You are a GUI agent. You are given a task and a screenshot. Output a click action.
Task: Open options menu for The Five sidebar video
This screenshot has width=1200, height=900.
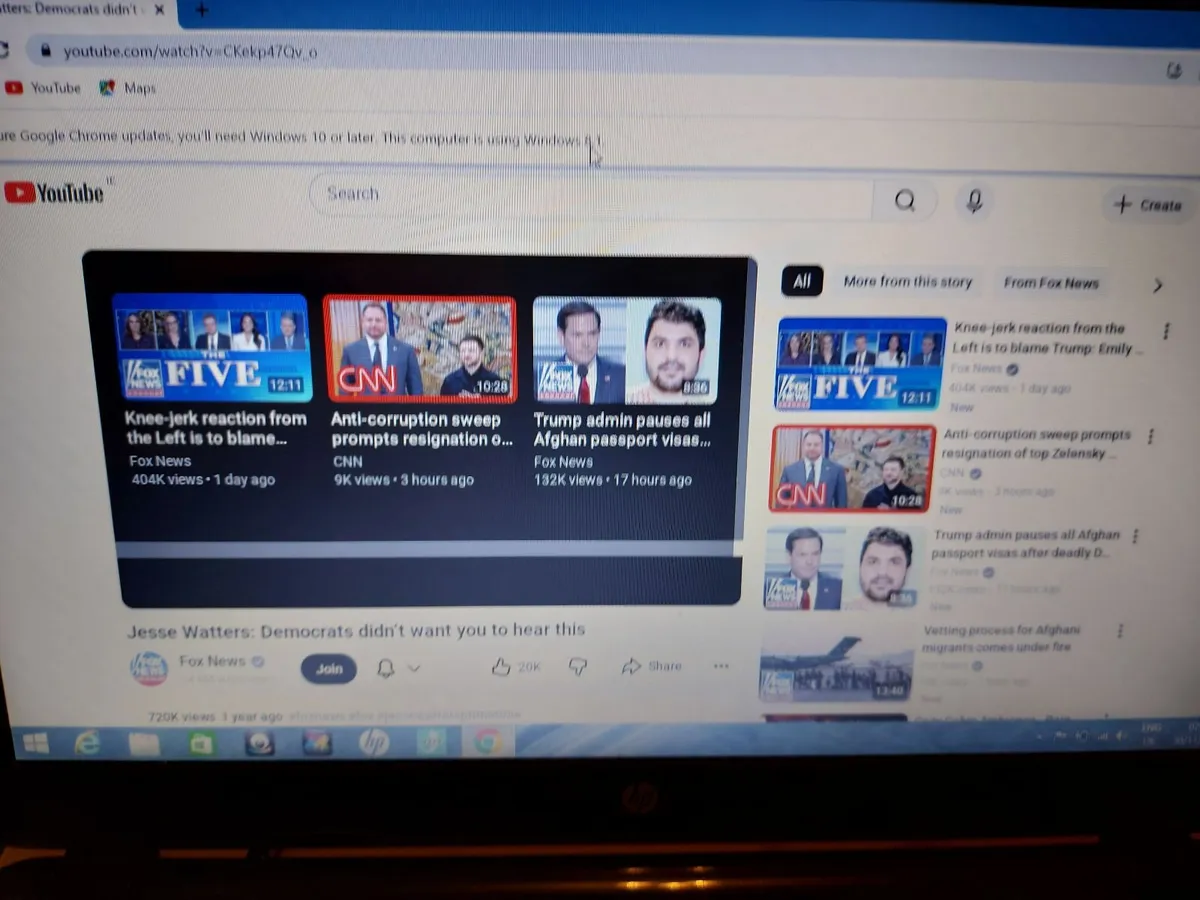pos(1165,331)
